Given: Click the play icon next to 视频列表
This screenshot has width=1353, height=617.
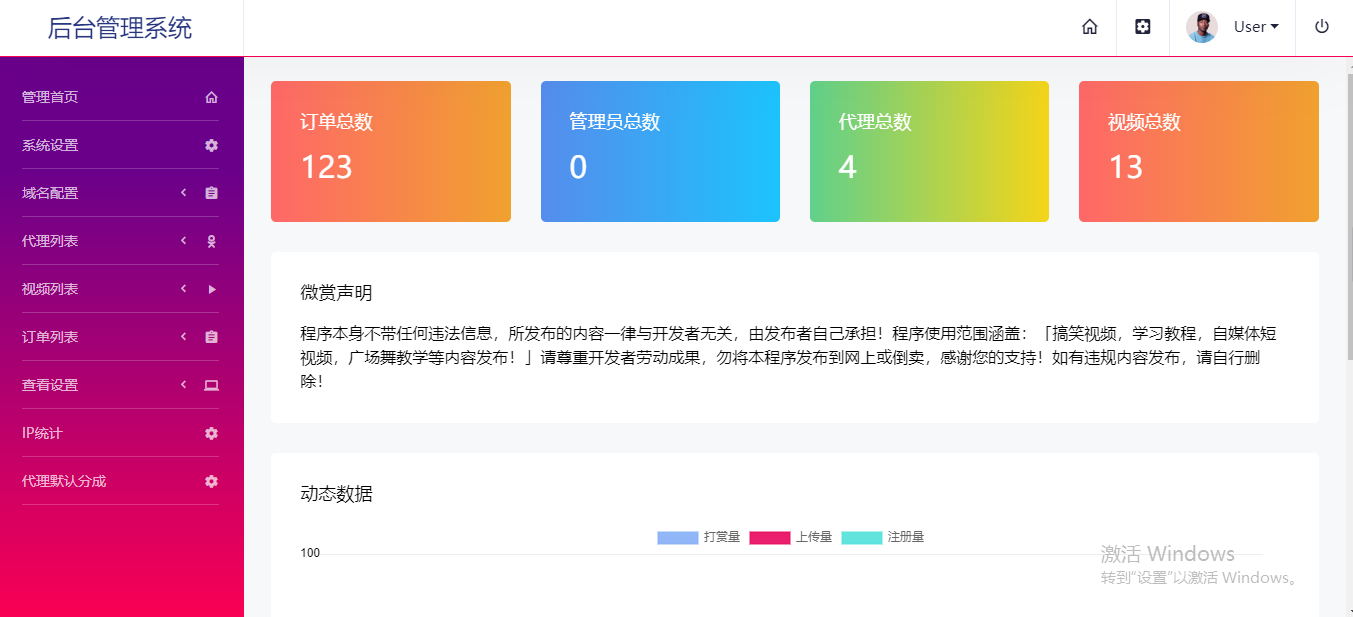Looking at the screenshot, I should pos(210,289).
